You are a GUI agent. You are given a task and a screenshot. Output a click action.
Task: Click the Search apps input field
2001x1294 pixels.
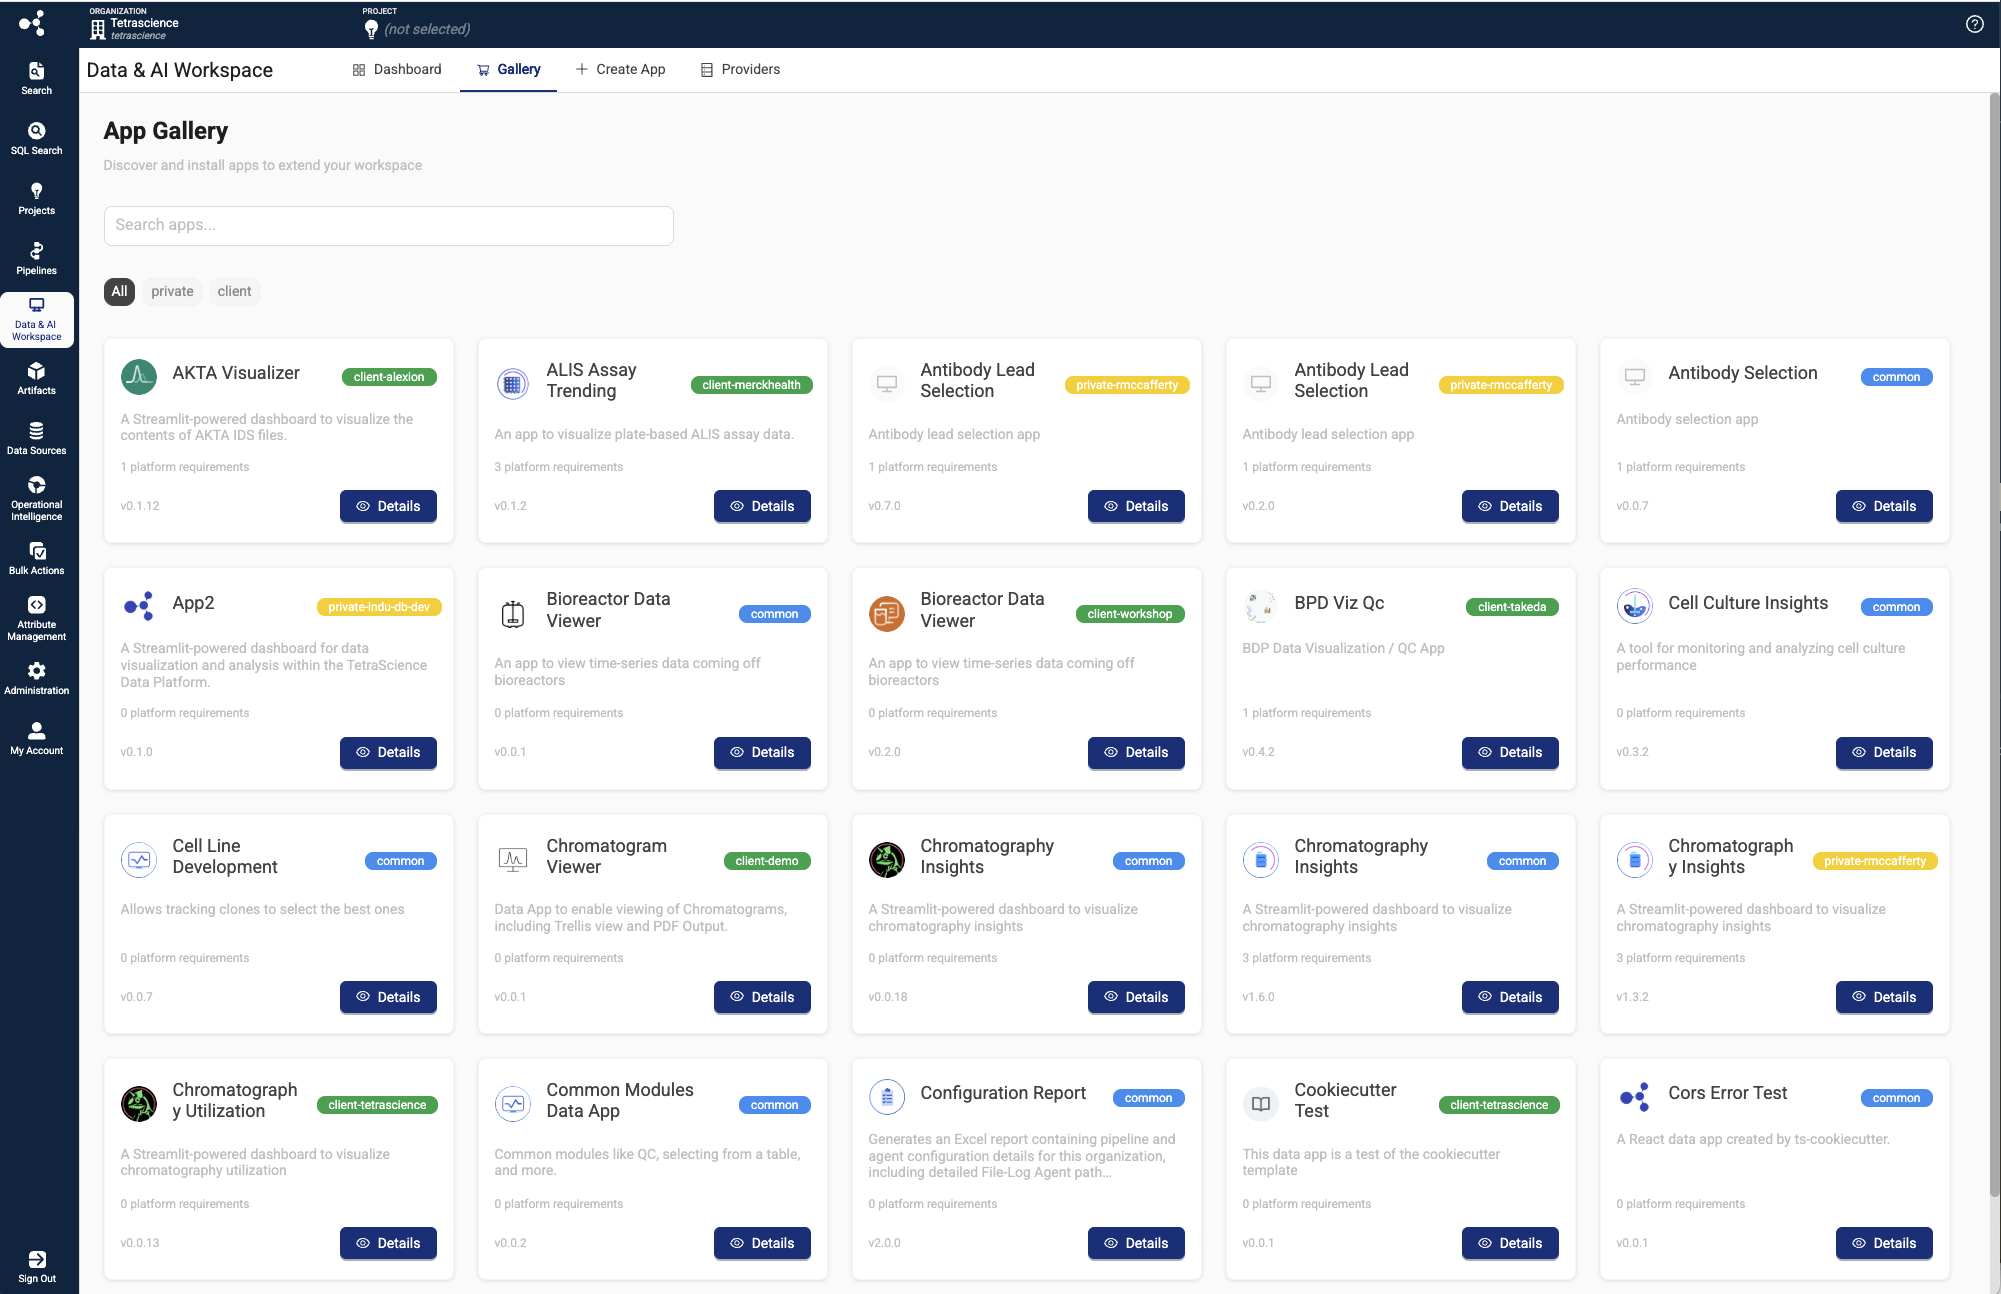pos(388,225)
